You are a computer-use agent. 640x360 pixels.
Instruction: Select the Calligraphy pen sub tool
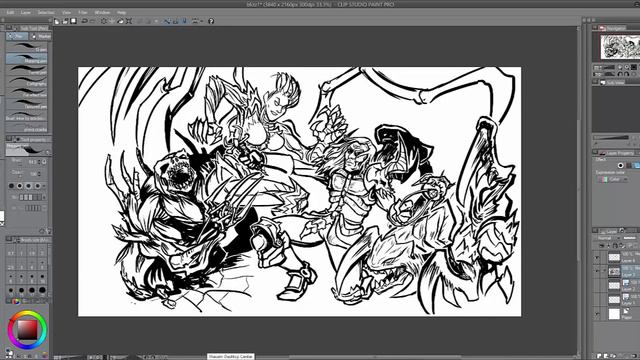coord(27,82)
